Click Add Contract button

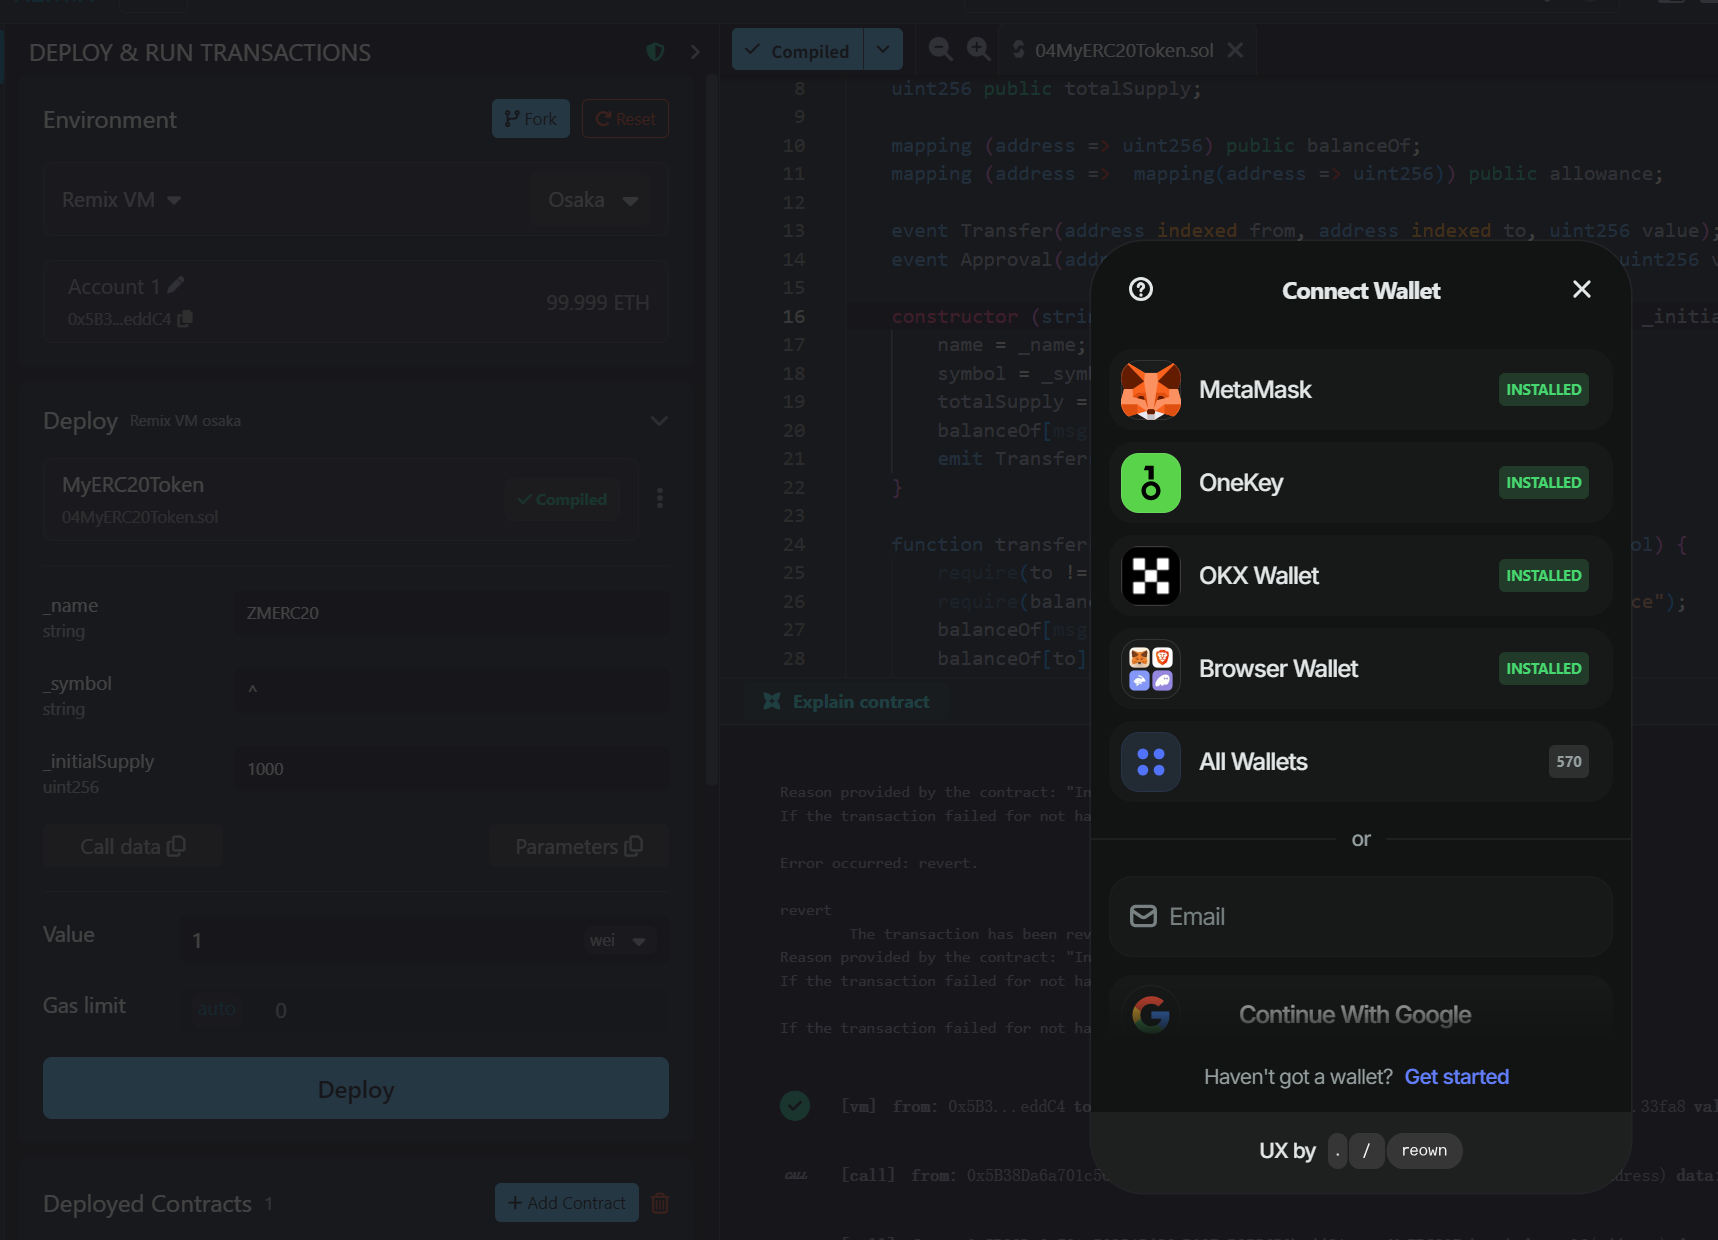point(567,1203)
